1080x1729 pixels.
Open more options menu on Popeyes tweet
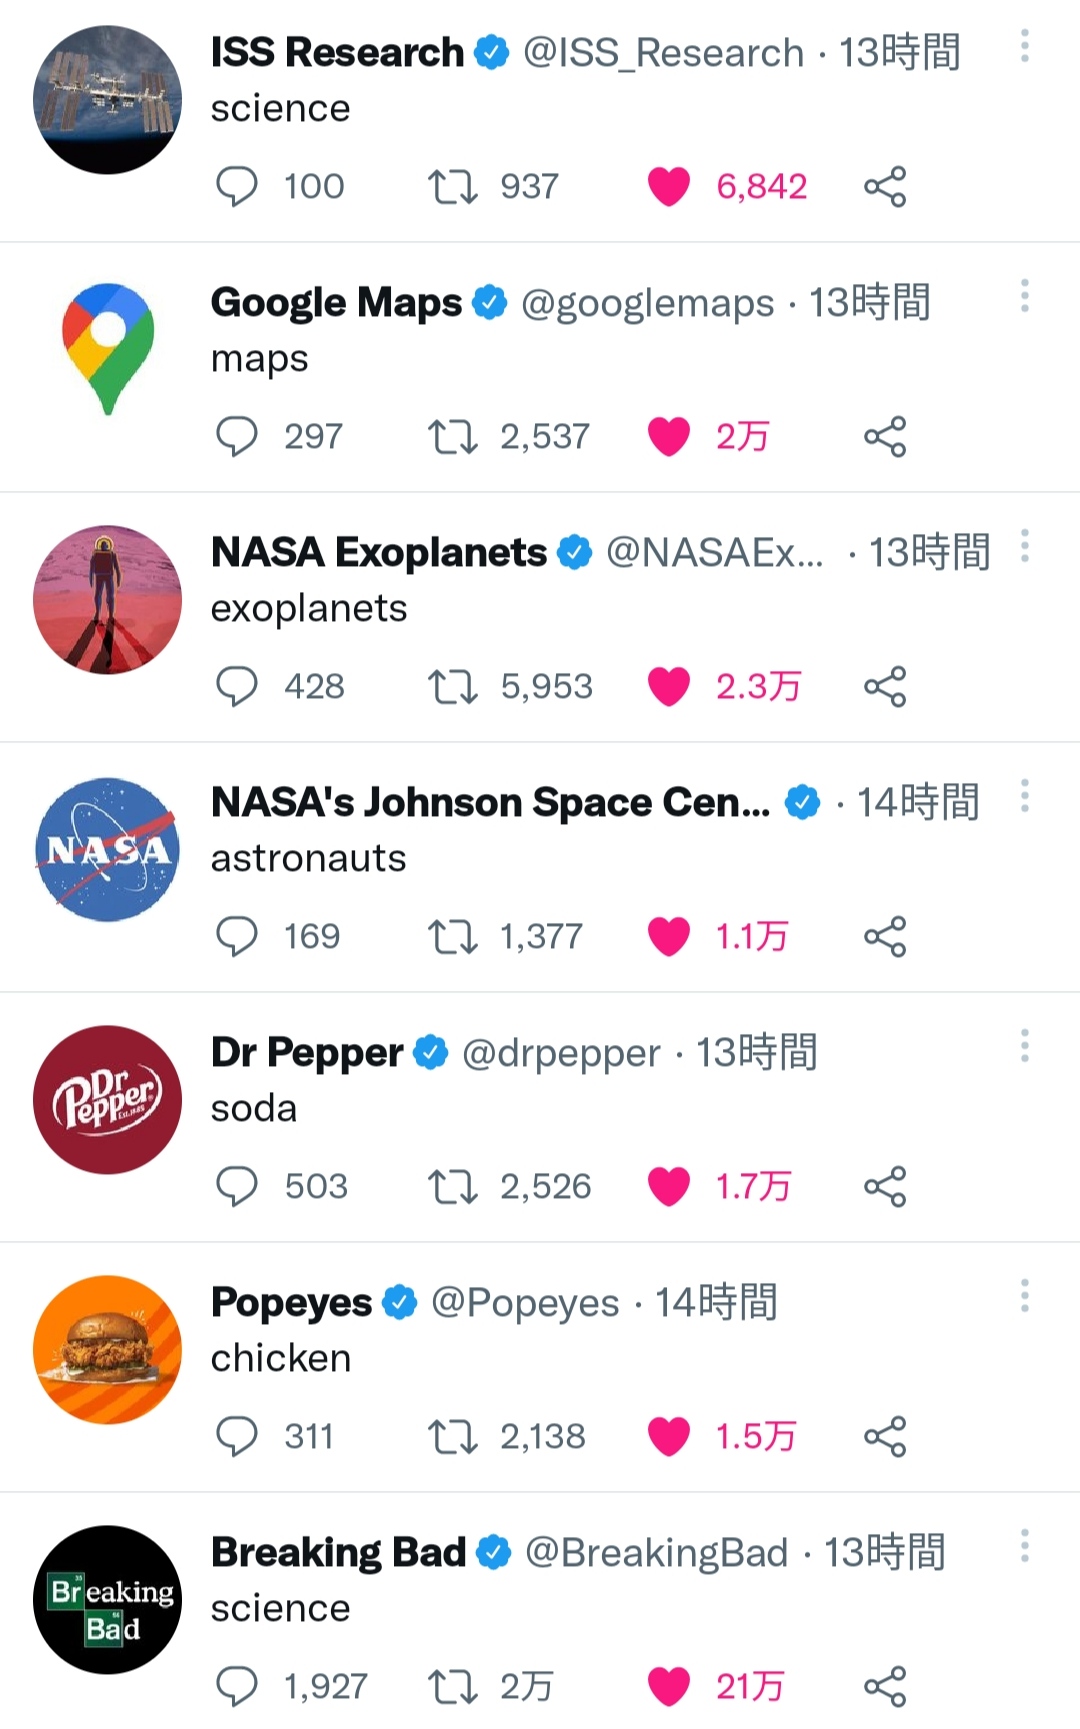pyautogui.click(x=1024, y=1296)
